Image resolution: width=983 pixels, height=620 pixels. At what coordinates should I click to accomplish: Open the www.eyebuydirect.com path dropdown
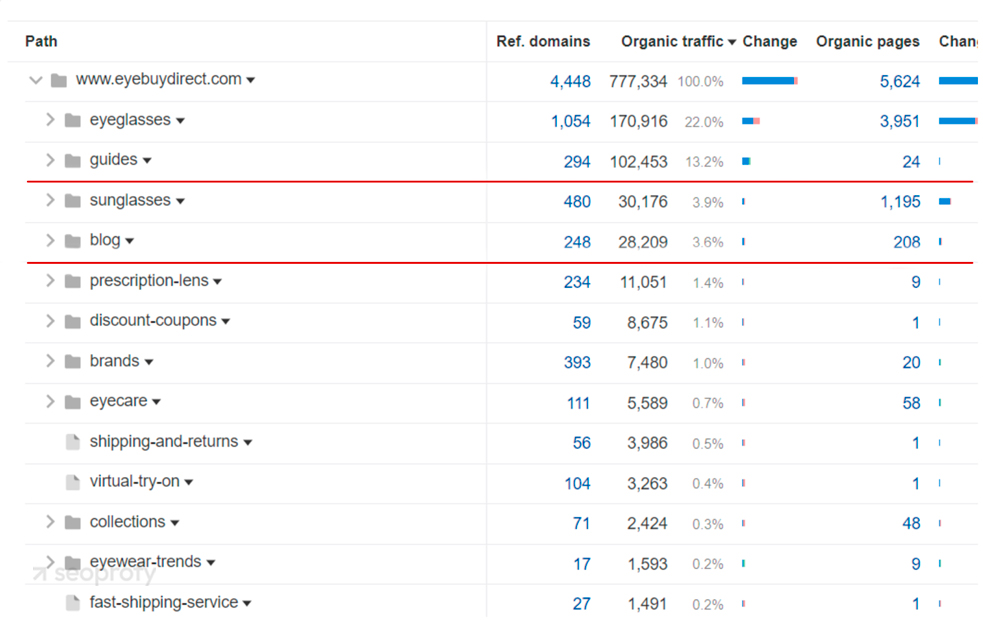[x=251, y=80]
